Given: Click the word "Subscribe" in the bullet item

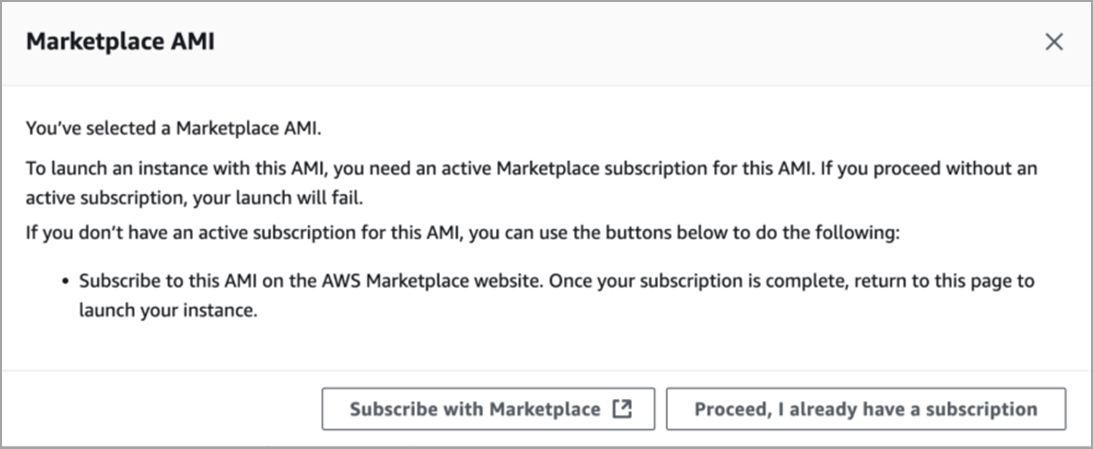Looking at the screenshot, I should click(x=118, y=281).
